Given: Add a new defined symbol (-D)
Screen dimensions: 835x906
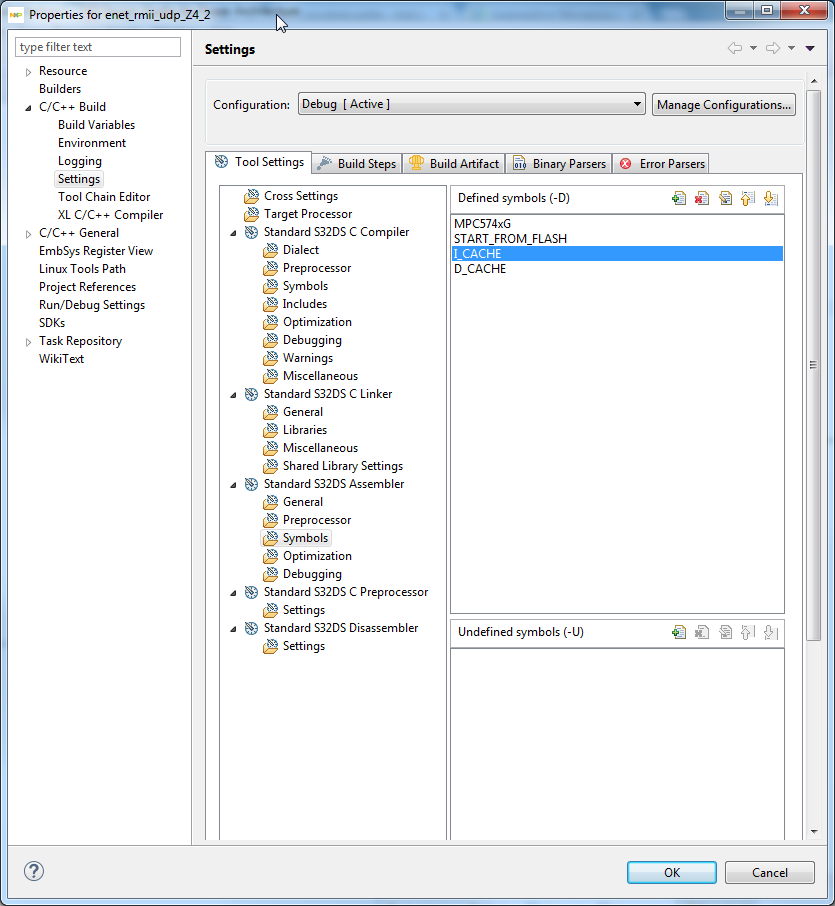Looking at the screenshot, I should click(679, 199).
